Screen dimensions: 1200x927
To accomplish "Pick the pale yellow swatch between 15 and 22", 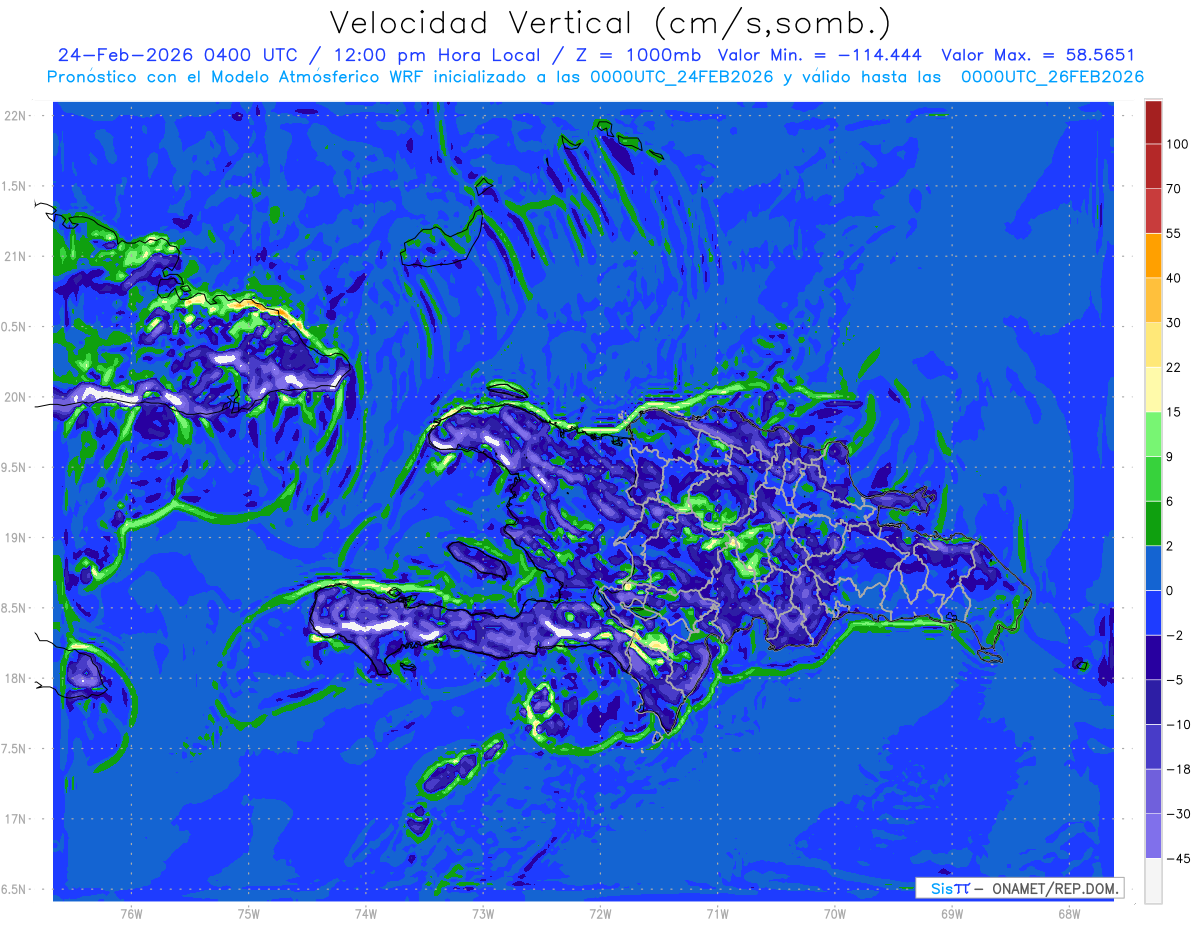I will coord(1153,388).
